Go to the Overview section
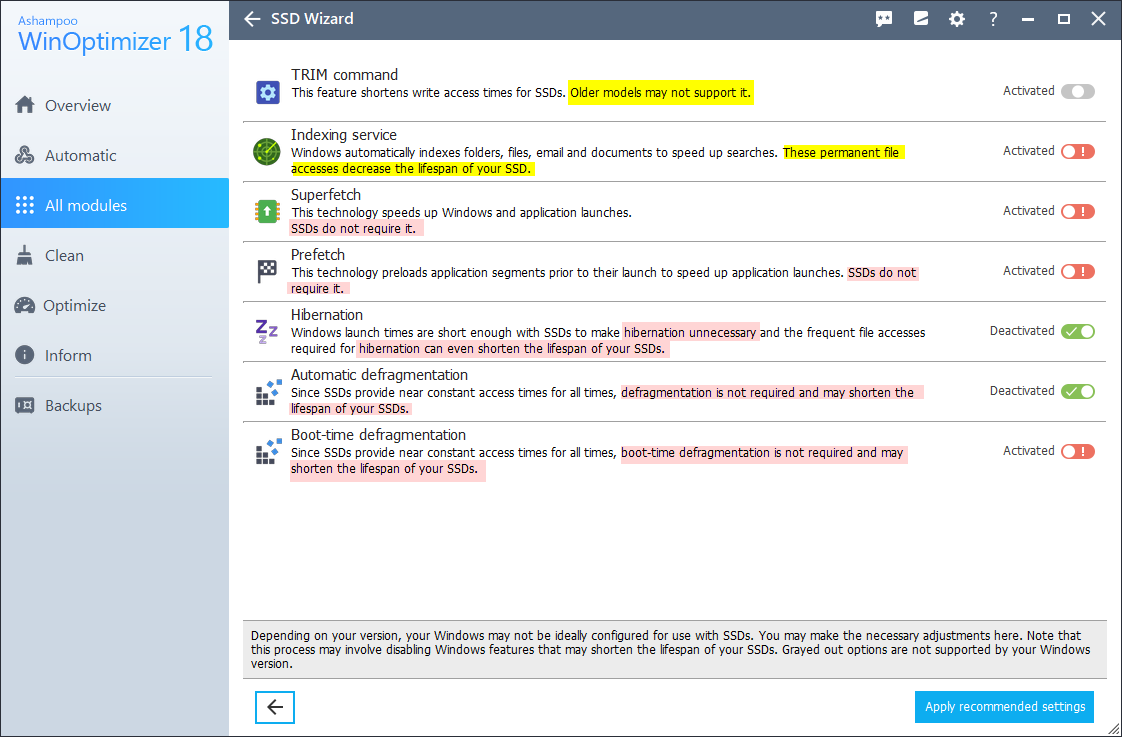Image resolution: width=1122 pixels, height=737 pixels. coord(114,105)
